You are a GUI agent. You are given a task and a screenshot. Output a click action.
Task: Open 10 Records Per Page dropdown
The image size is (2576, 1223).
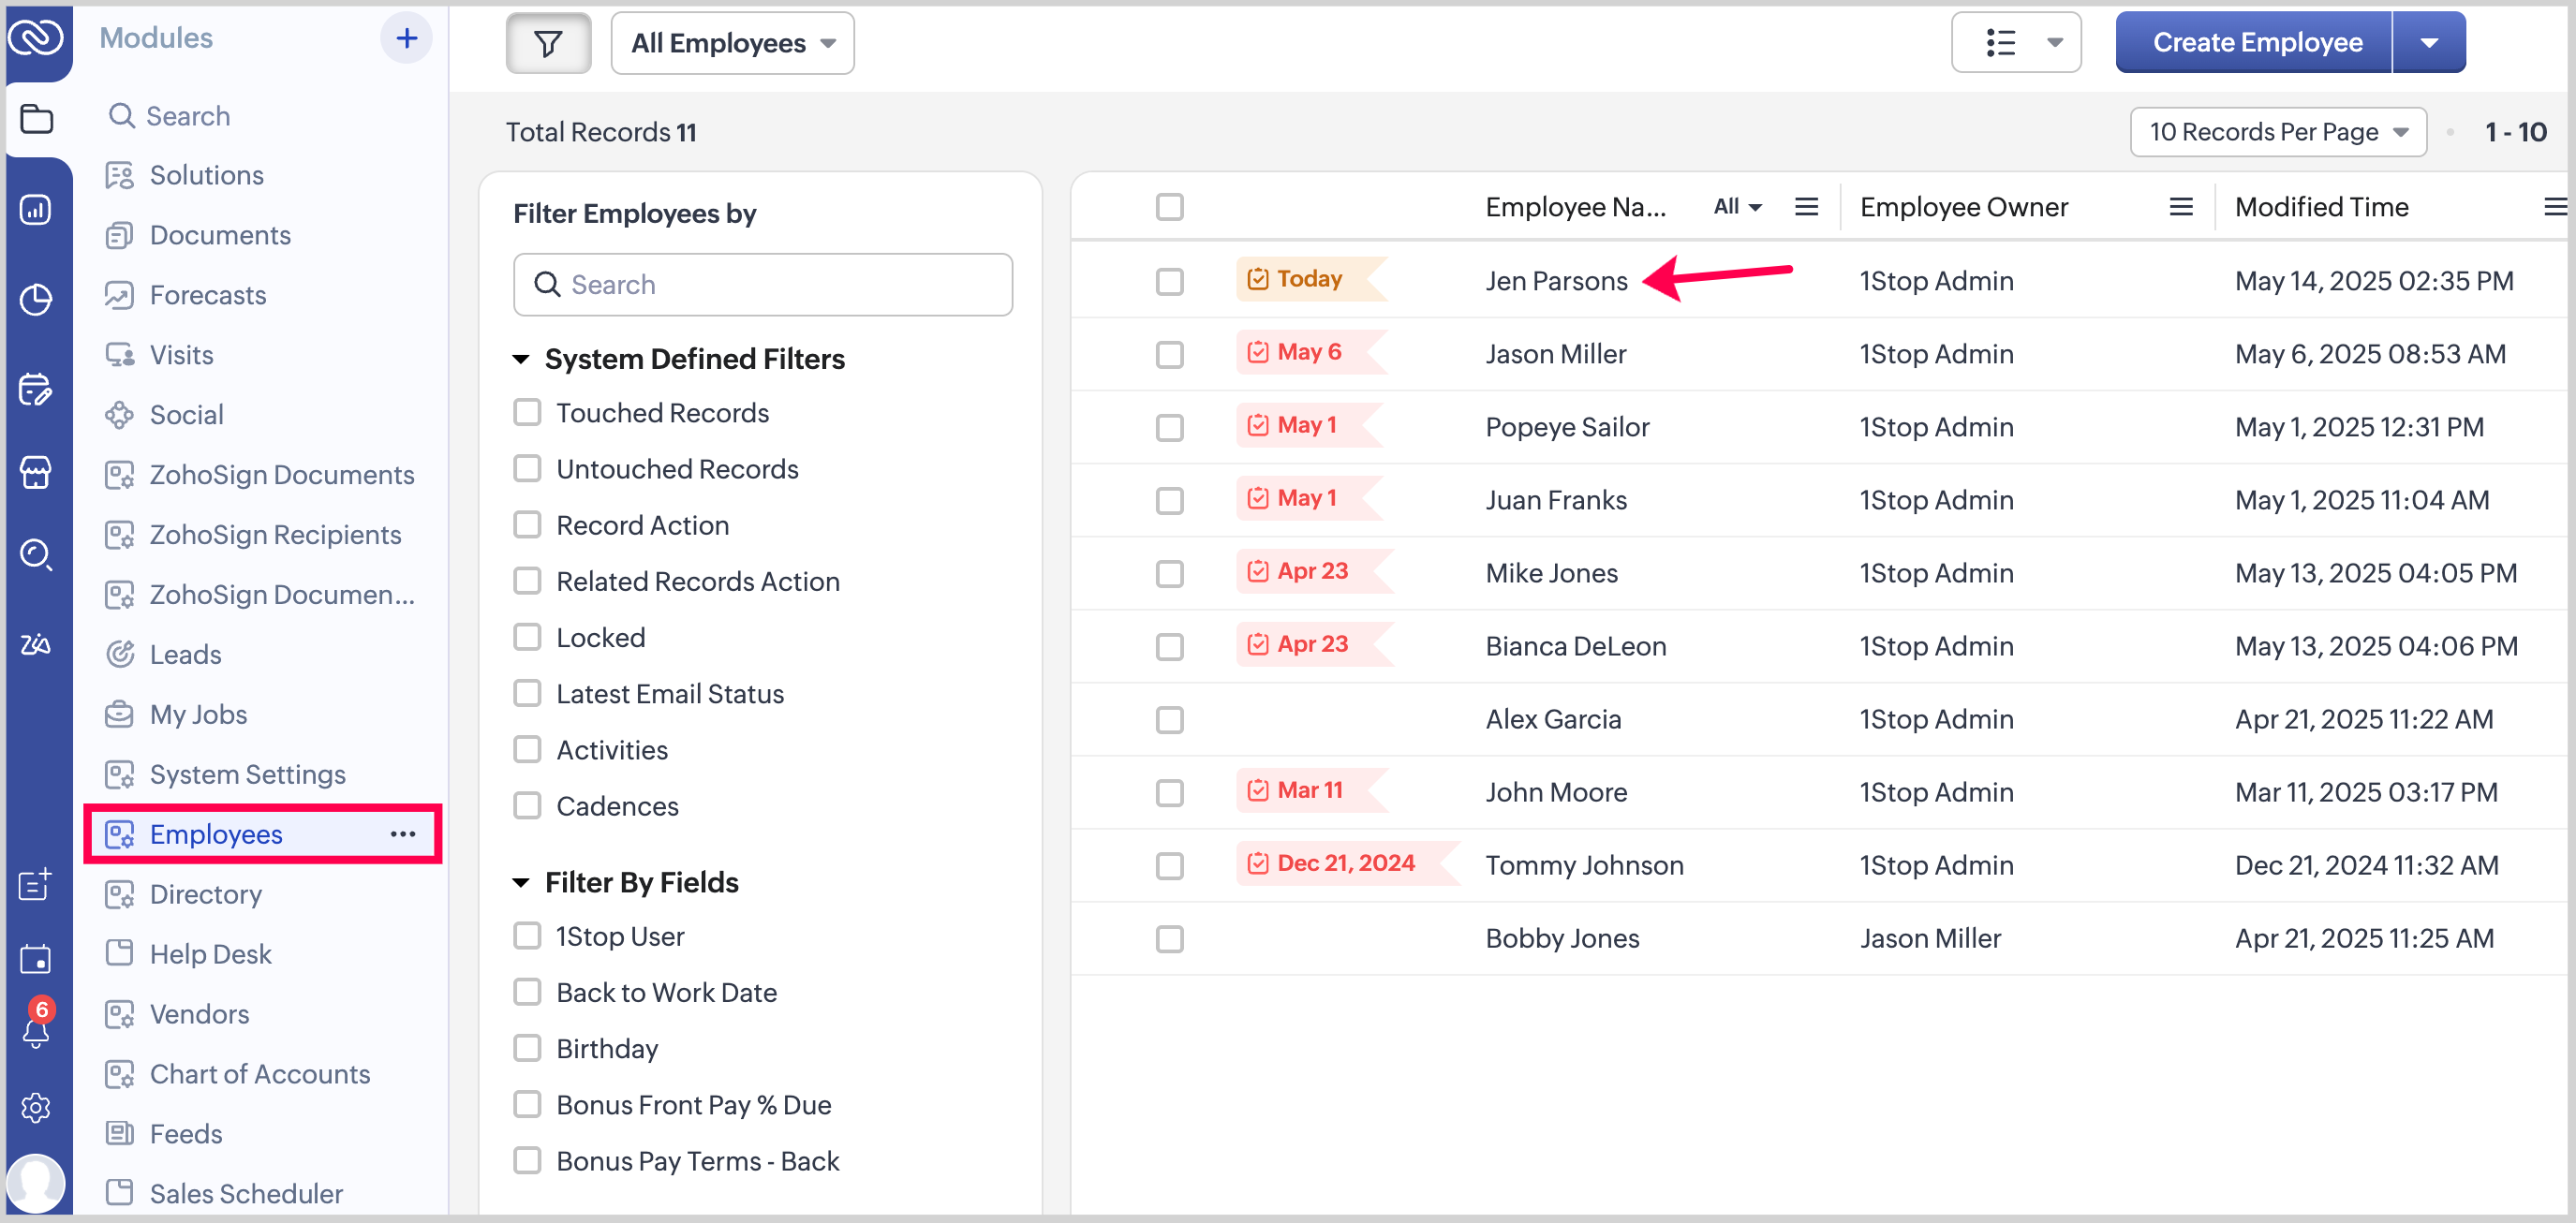pyautogui.click(x=2277, y=132)
